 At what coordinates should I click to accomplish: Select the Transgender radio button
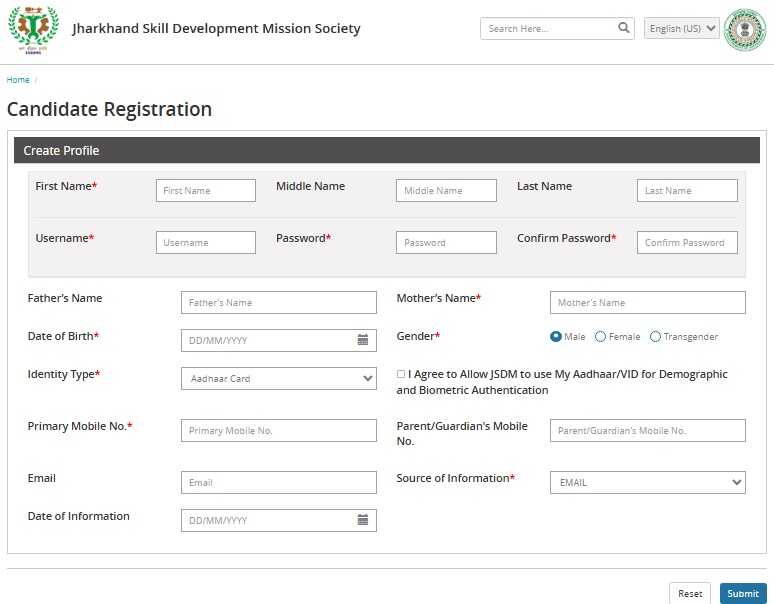pyautogui.click(x=655, y=337)
